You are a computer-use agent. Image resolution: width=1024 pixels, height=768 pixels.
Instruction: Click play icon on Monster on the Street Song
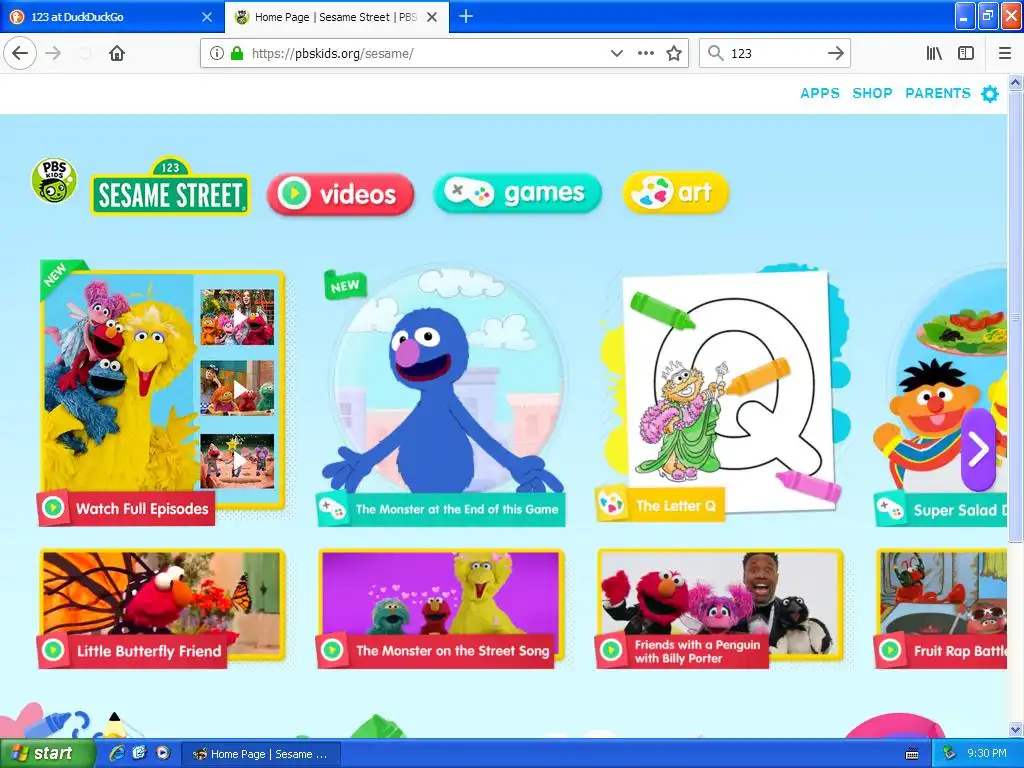pyautogui.click(x=332, y=650)
